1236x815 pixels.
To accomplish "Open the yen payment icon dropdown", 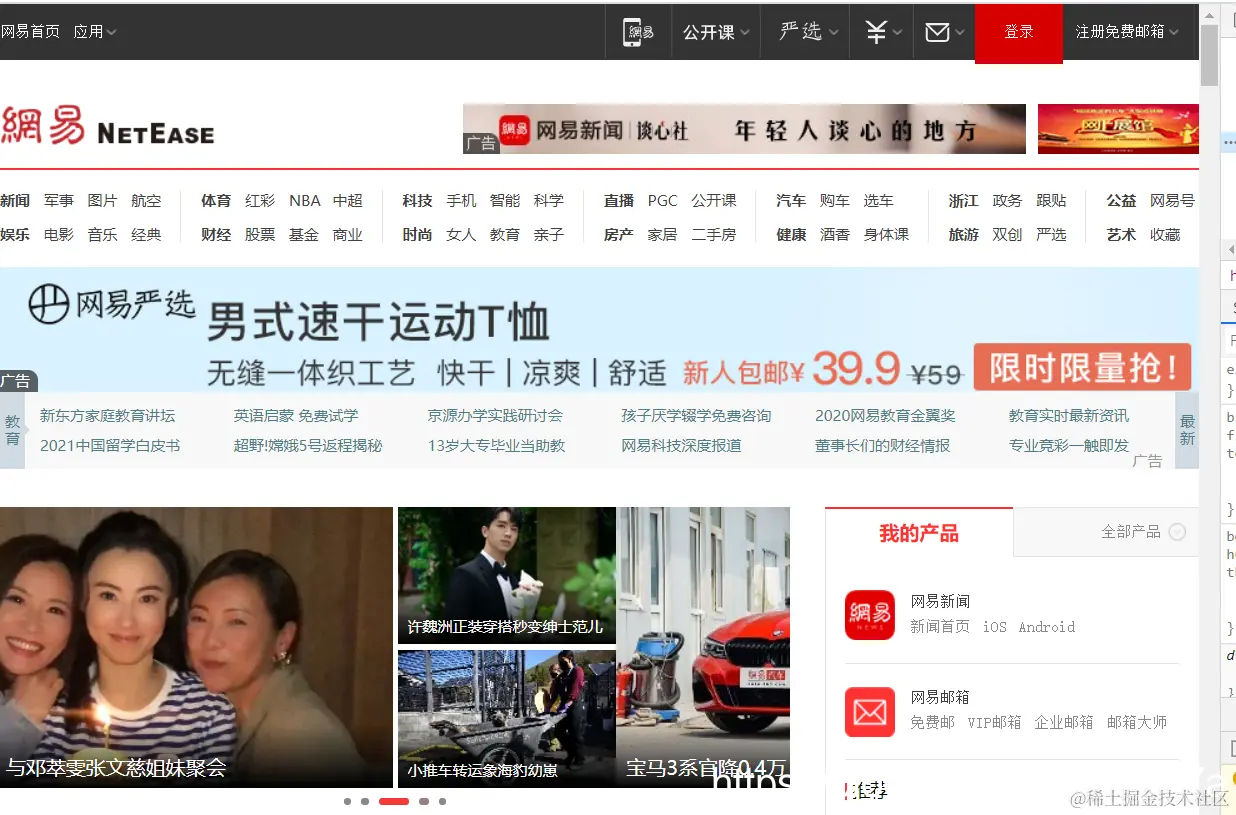I will [x=883, y=32].
